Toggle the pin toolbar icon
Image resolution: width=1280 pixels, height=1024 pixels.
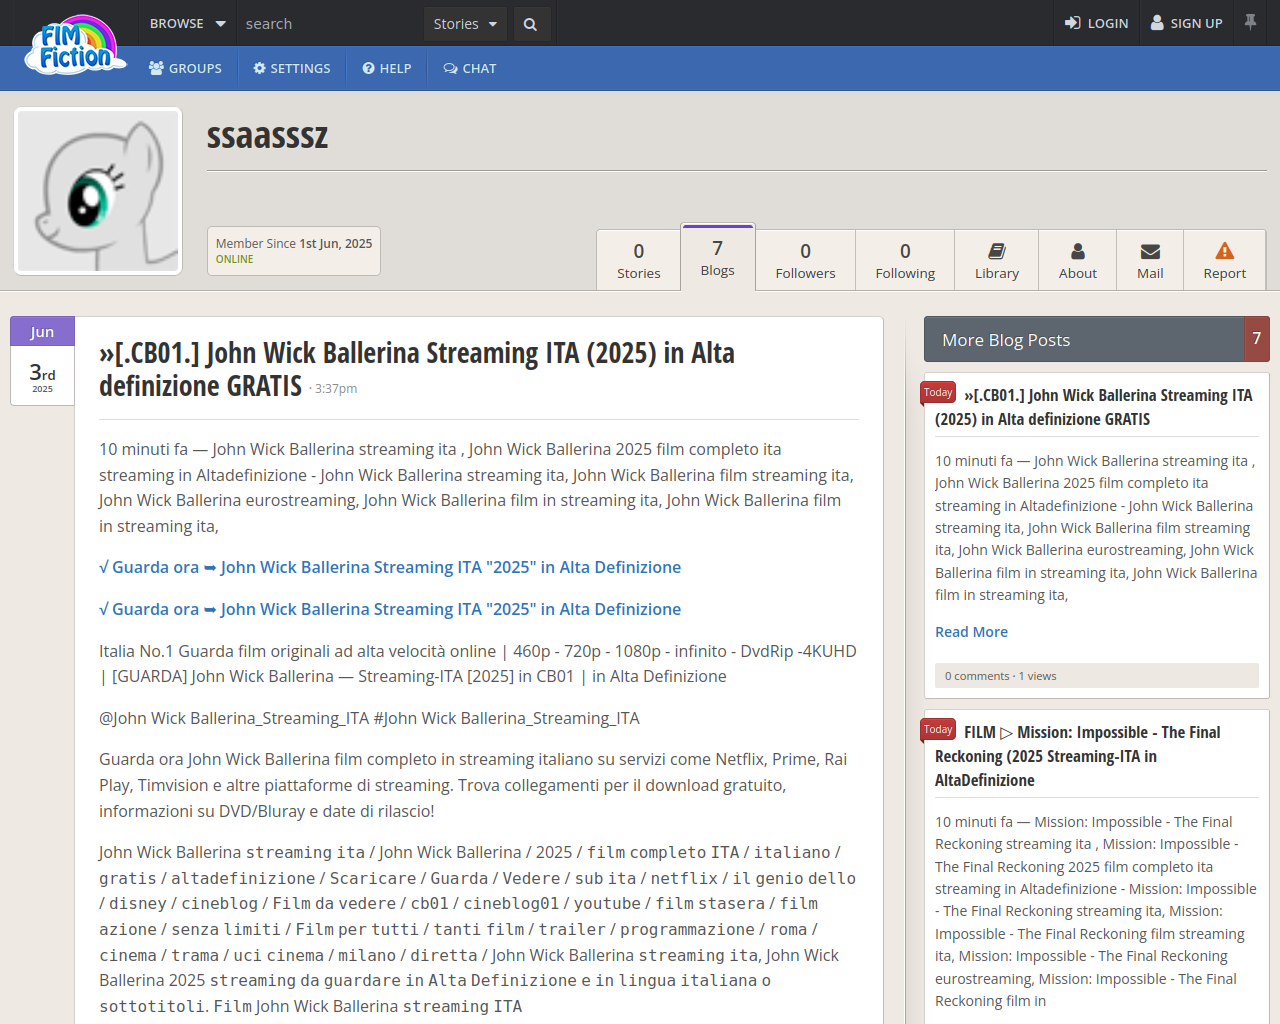tap(1250, 22)
